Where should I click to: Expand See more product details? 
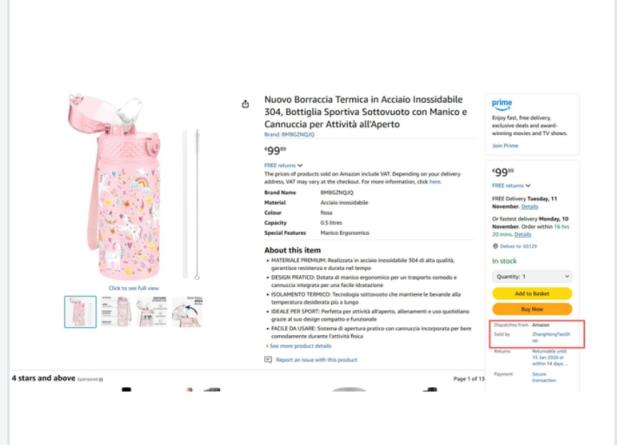click(x=297, y=346)
